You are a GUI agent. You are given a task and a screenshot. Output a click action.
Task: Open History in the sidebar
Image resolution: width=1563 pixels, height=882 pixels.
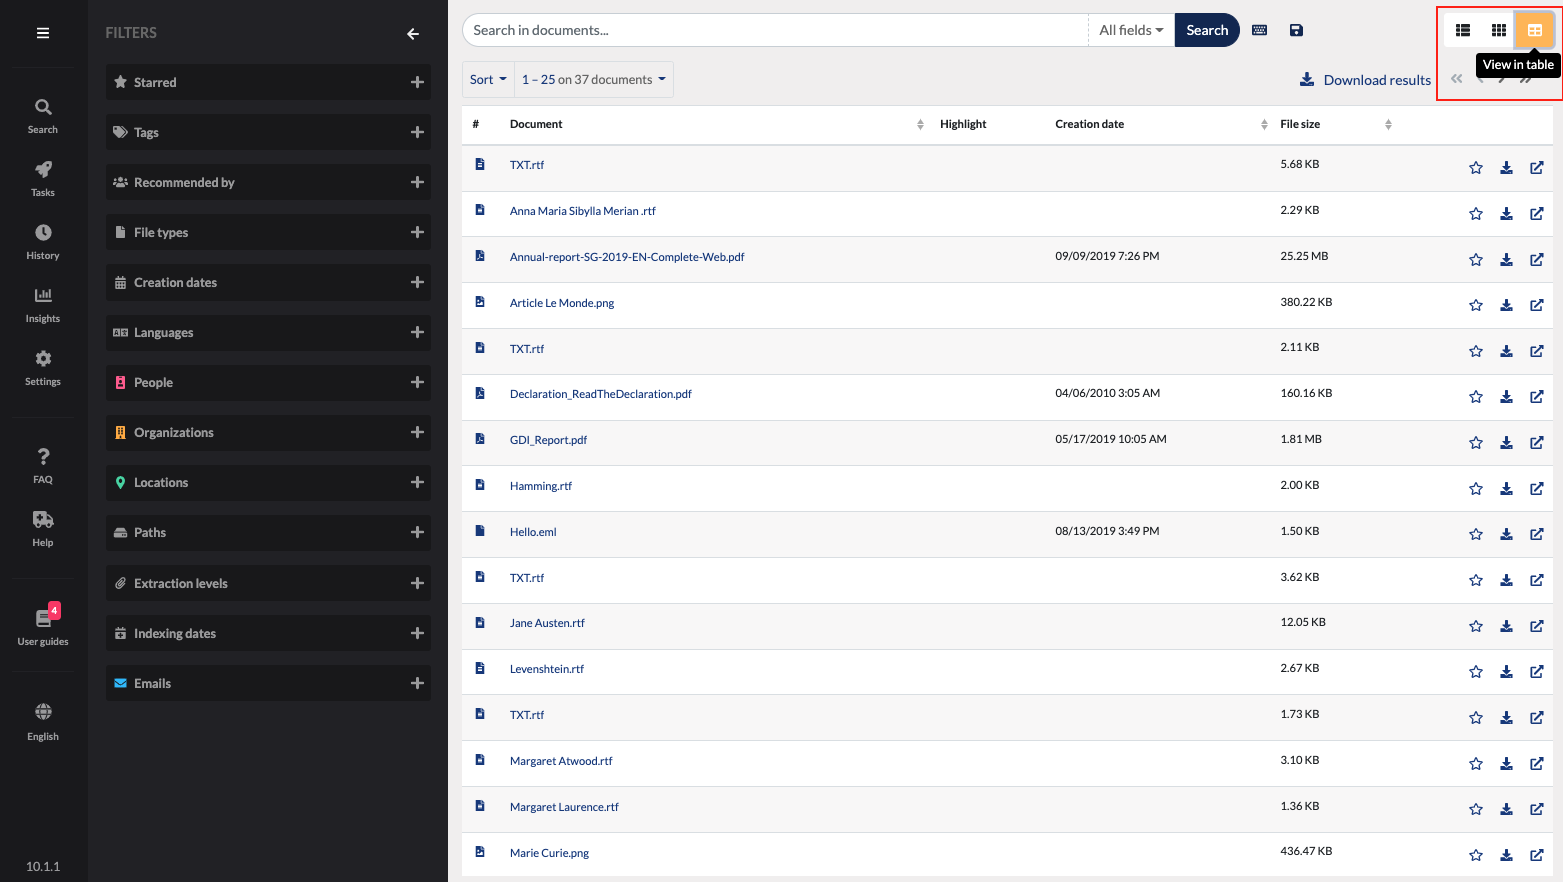coord(43,242)
